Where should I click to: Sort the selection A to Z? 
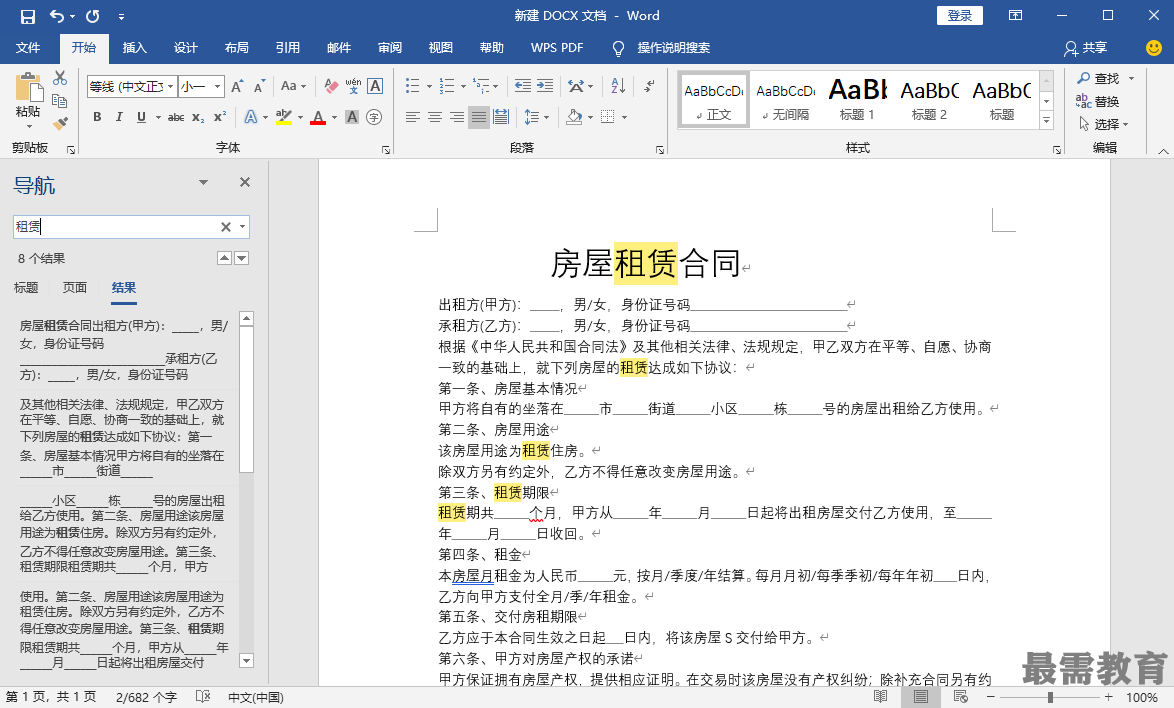[618, 86]
